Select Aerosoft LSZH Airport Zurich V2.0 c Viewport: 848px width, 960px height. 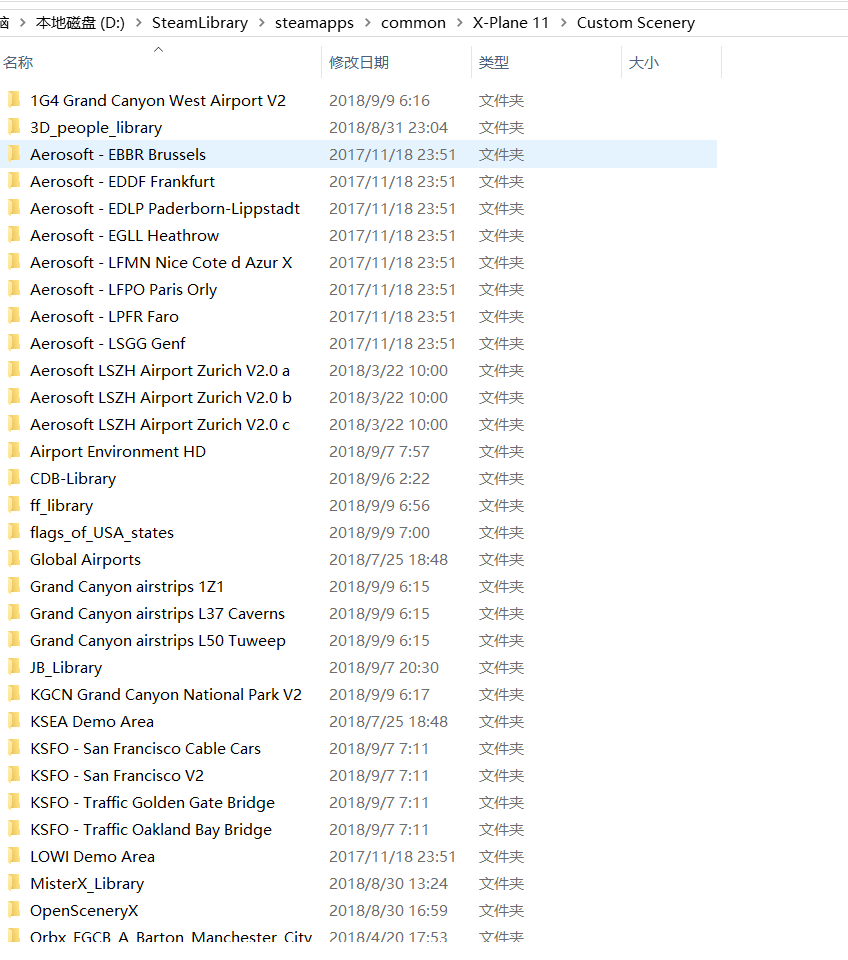(x=160, y=424)
